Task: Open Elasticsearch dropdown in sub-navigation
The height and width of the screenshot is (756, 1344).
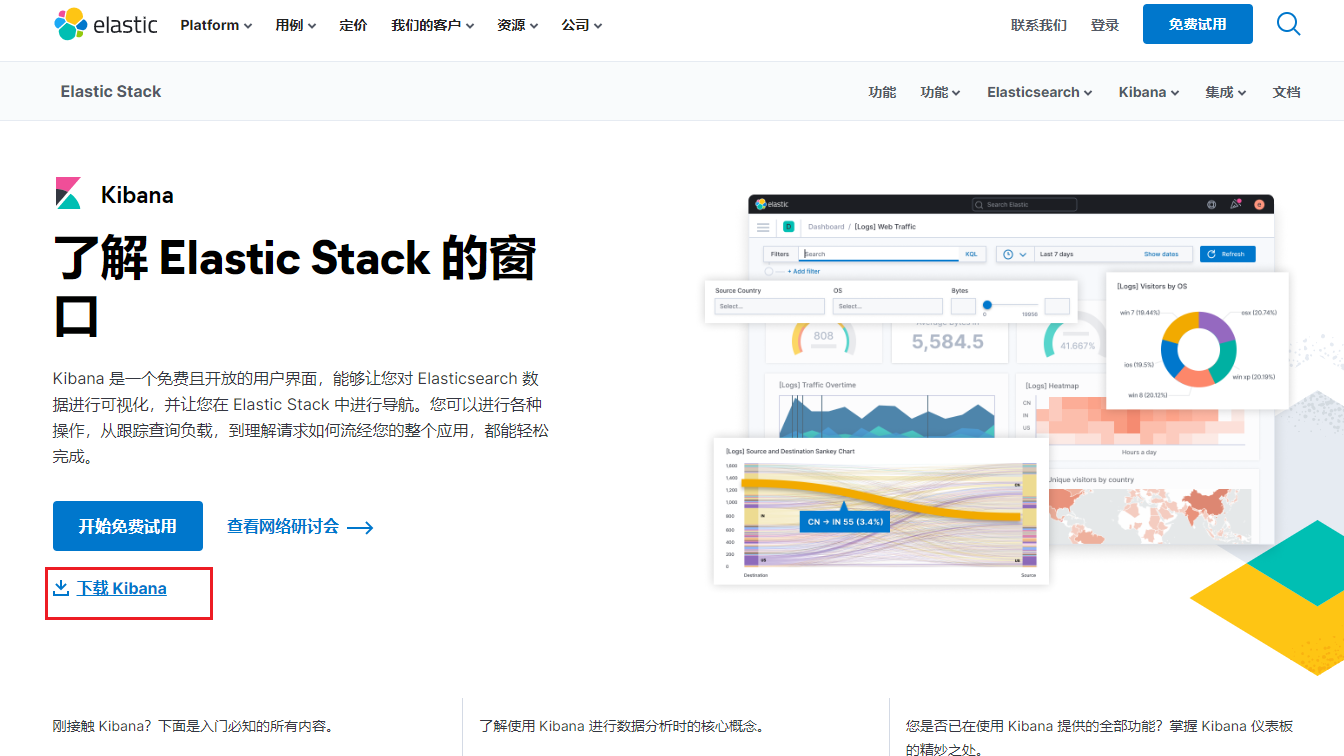Action: [1040, 92]
